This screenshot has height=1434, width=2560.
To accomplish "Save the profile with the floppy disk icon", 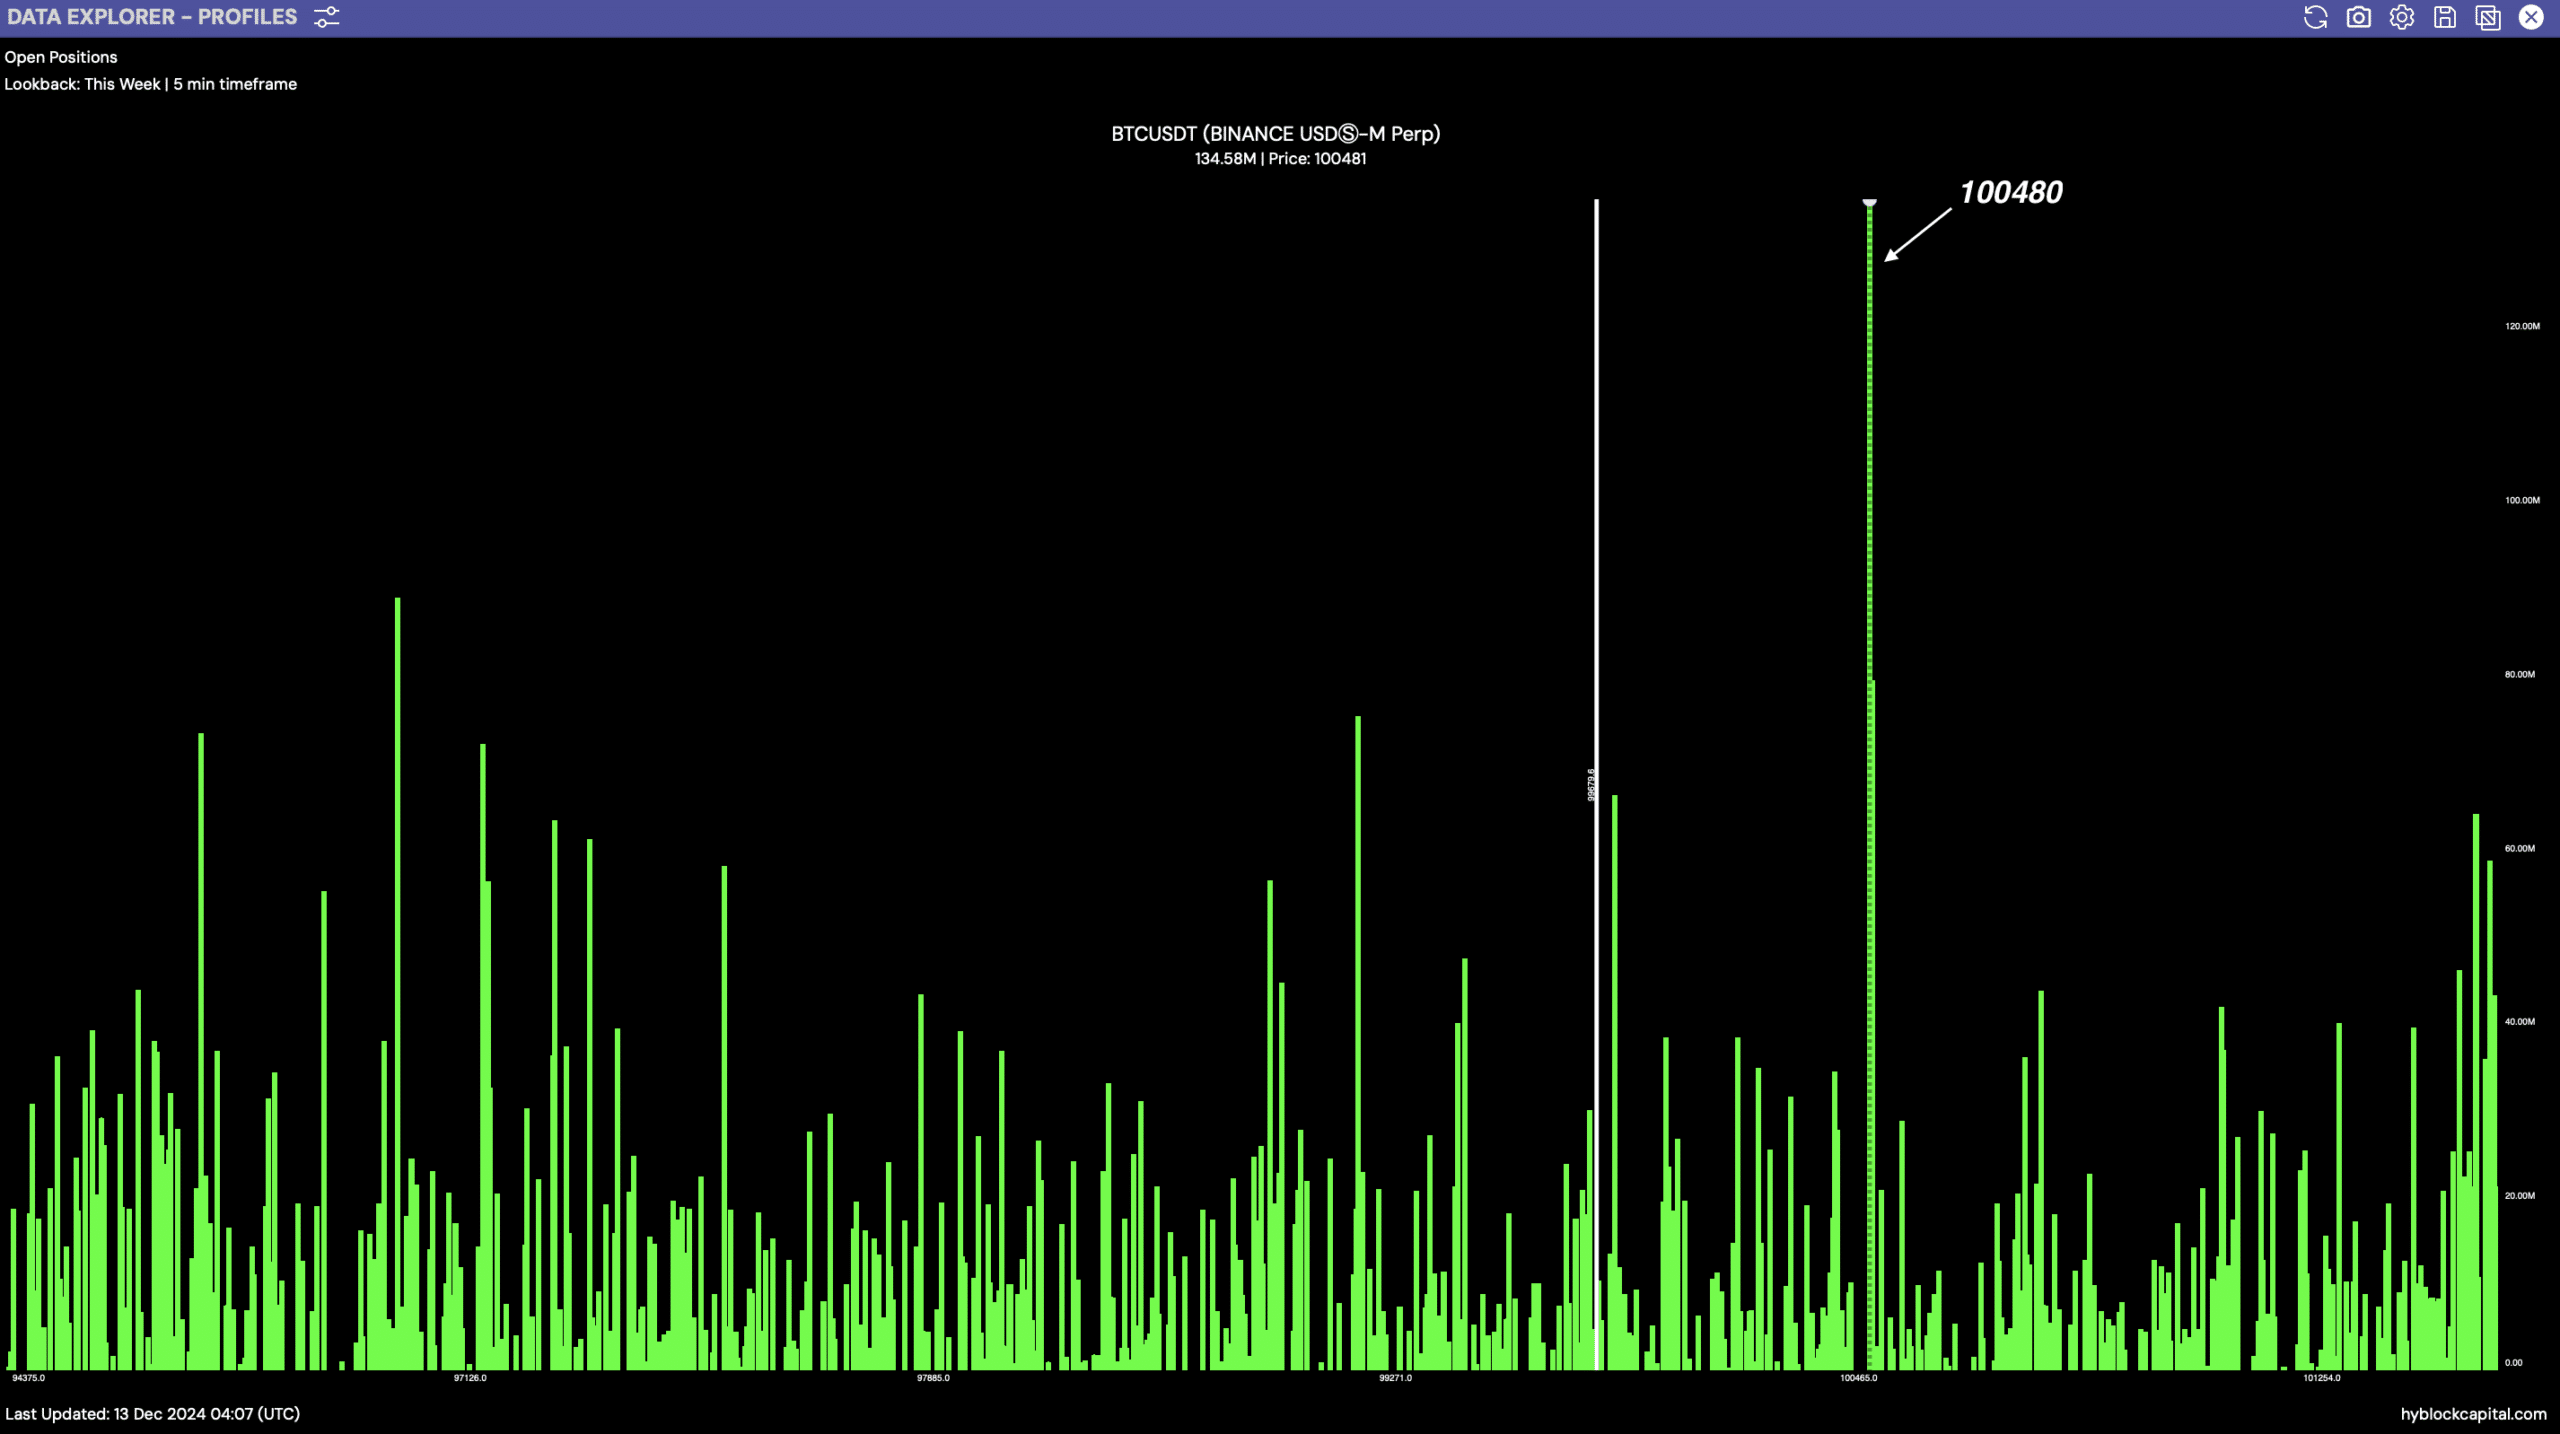I will pos(2444,17).
